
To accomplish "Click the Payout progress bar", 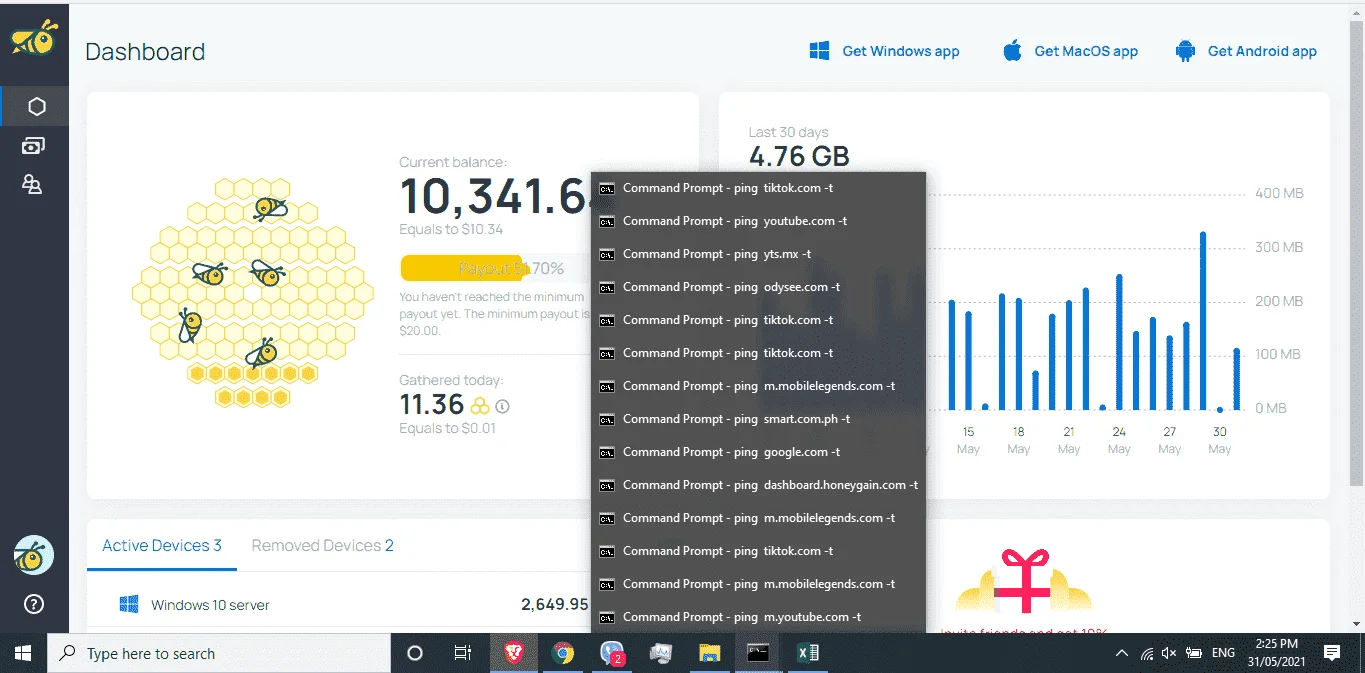I will [x=496, y=268].
